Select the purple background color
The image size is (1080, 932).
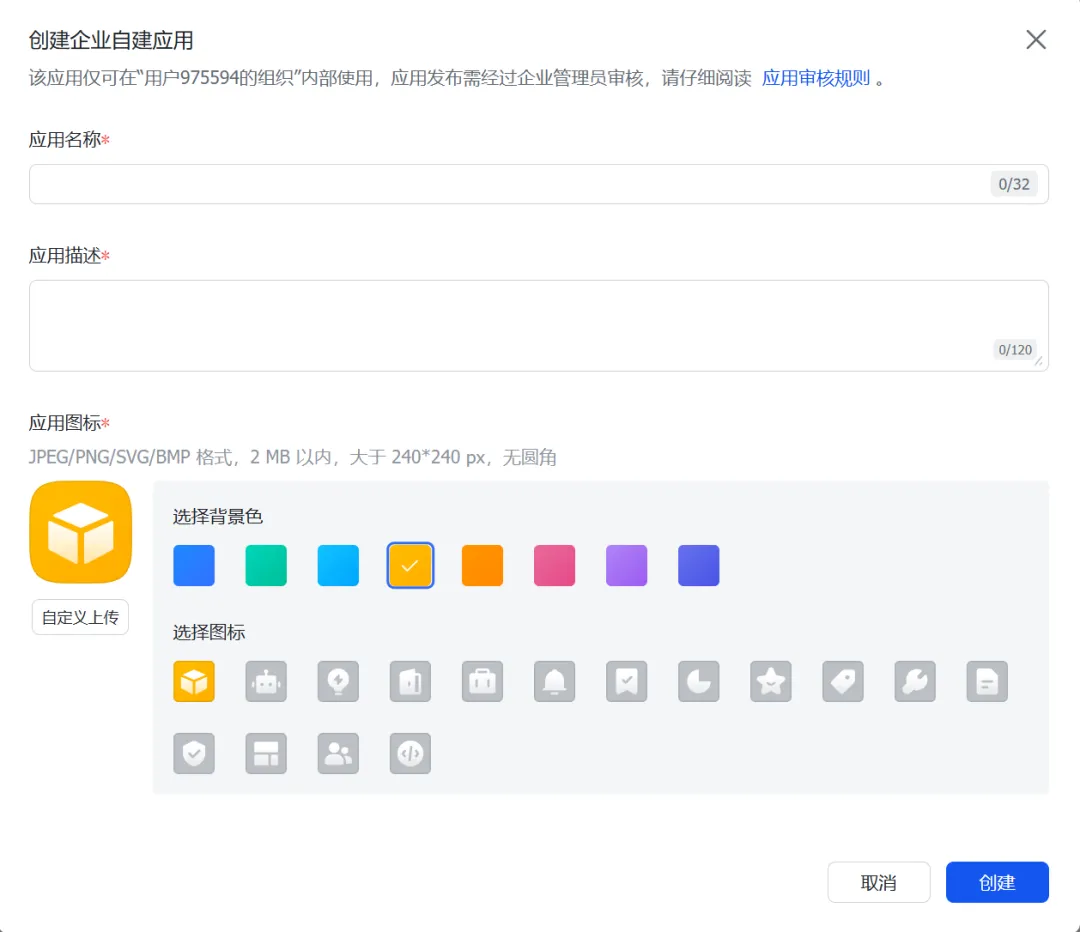[626, 566]
